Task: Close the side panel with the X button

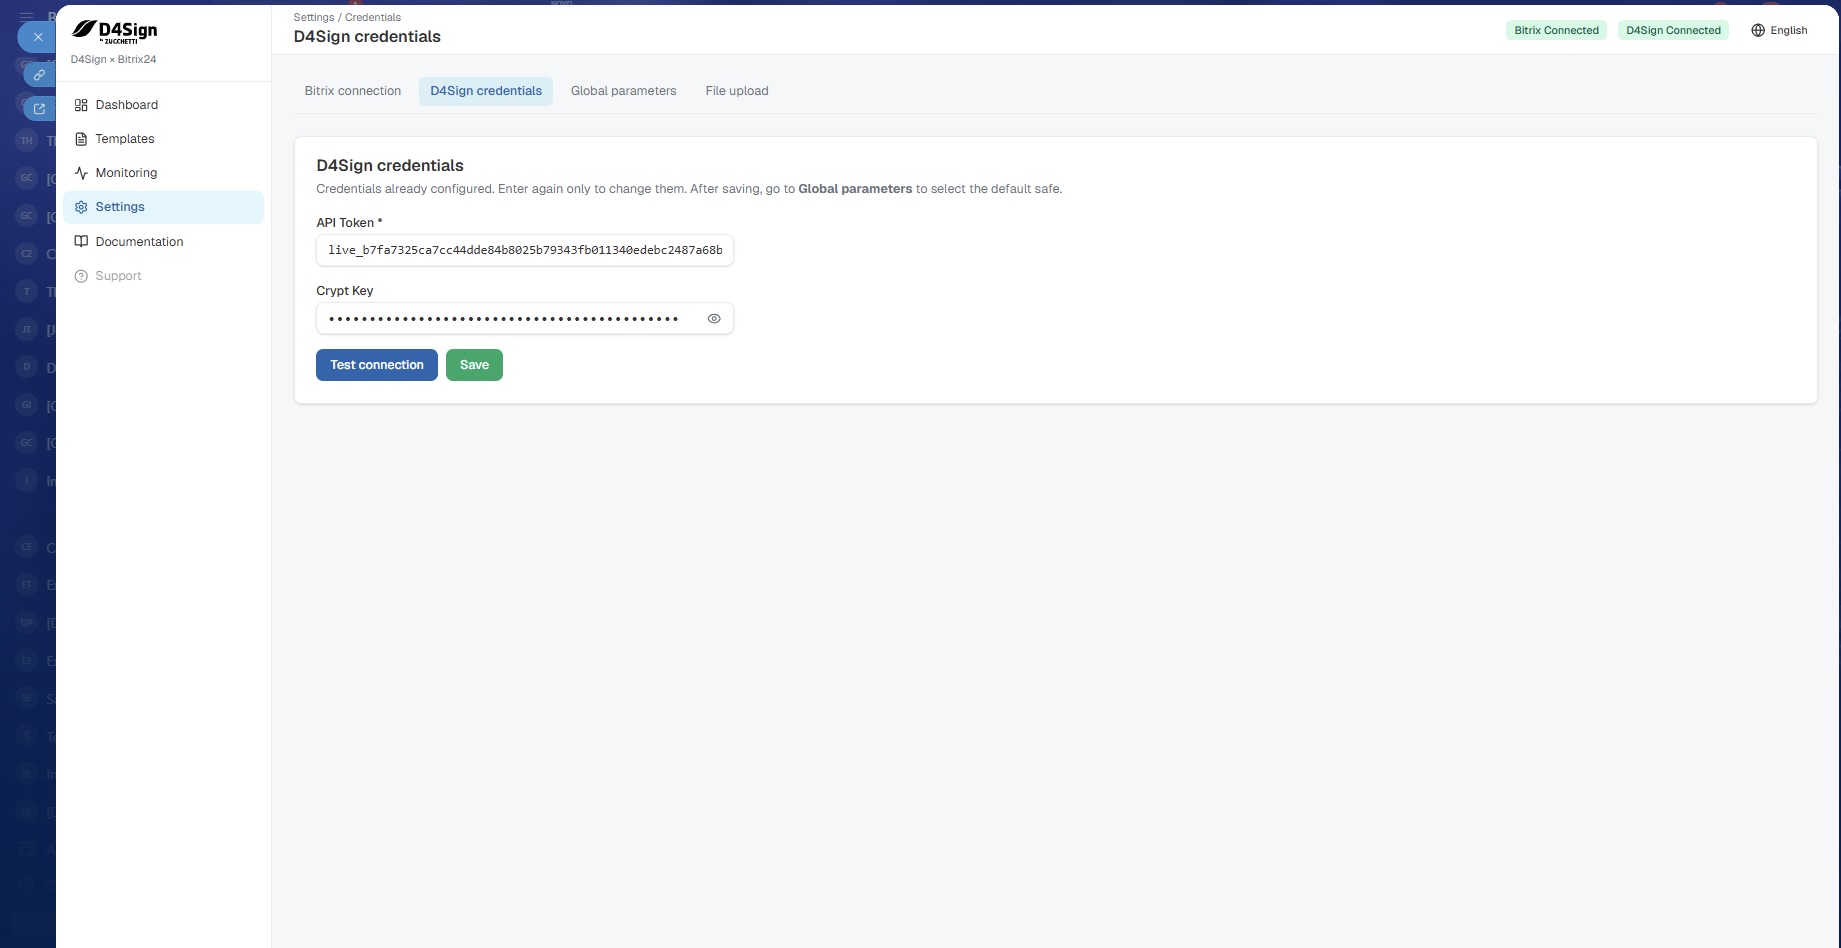Action: [38, 37]
